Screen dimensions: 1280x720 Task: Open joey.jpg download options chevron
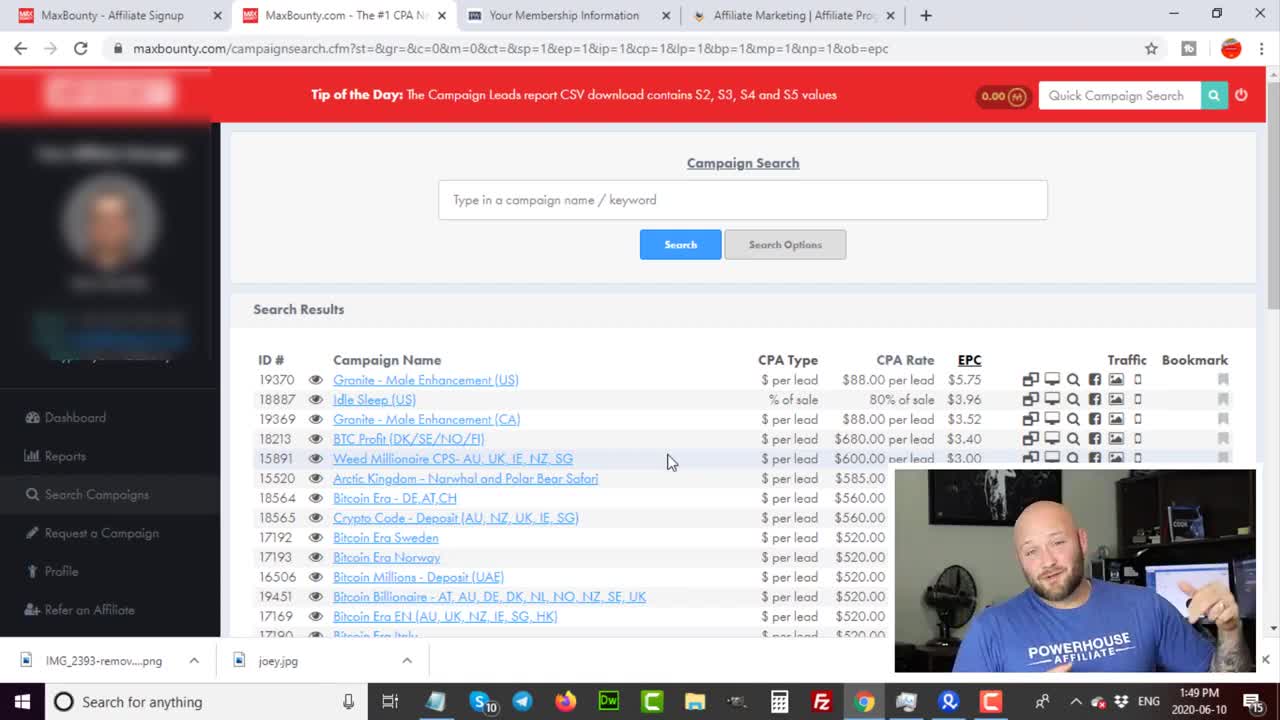click(407, 661)
